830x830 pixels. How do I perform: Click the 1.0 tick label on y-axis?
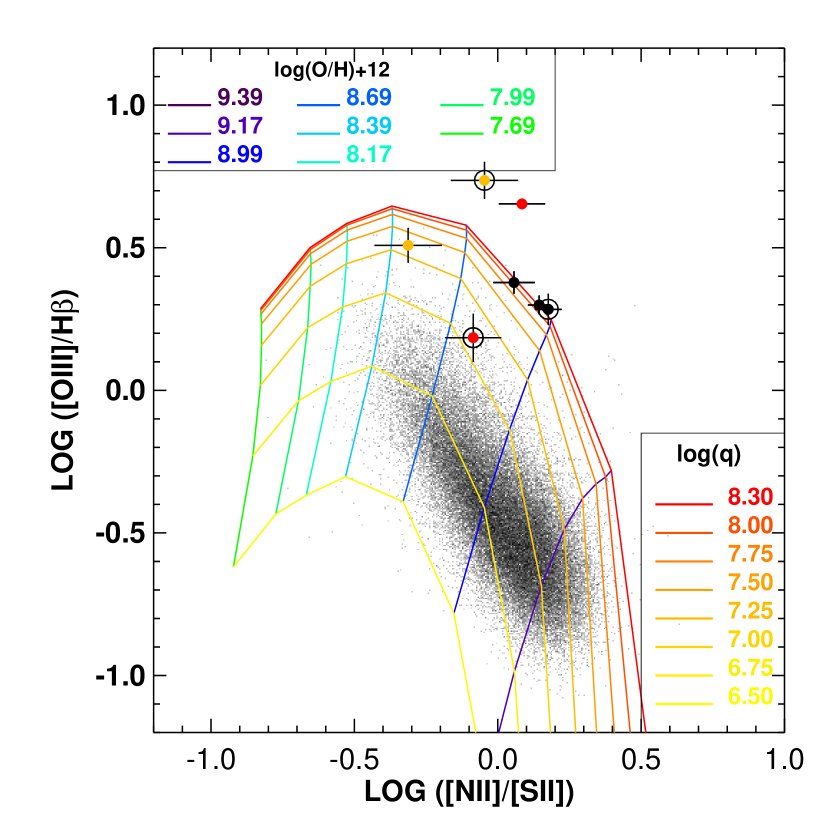pos(125,105)
